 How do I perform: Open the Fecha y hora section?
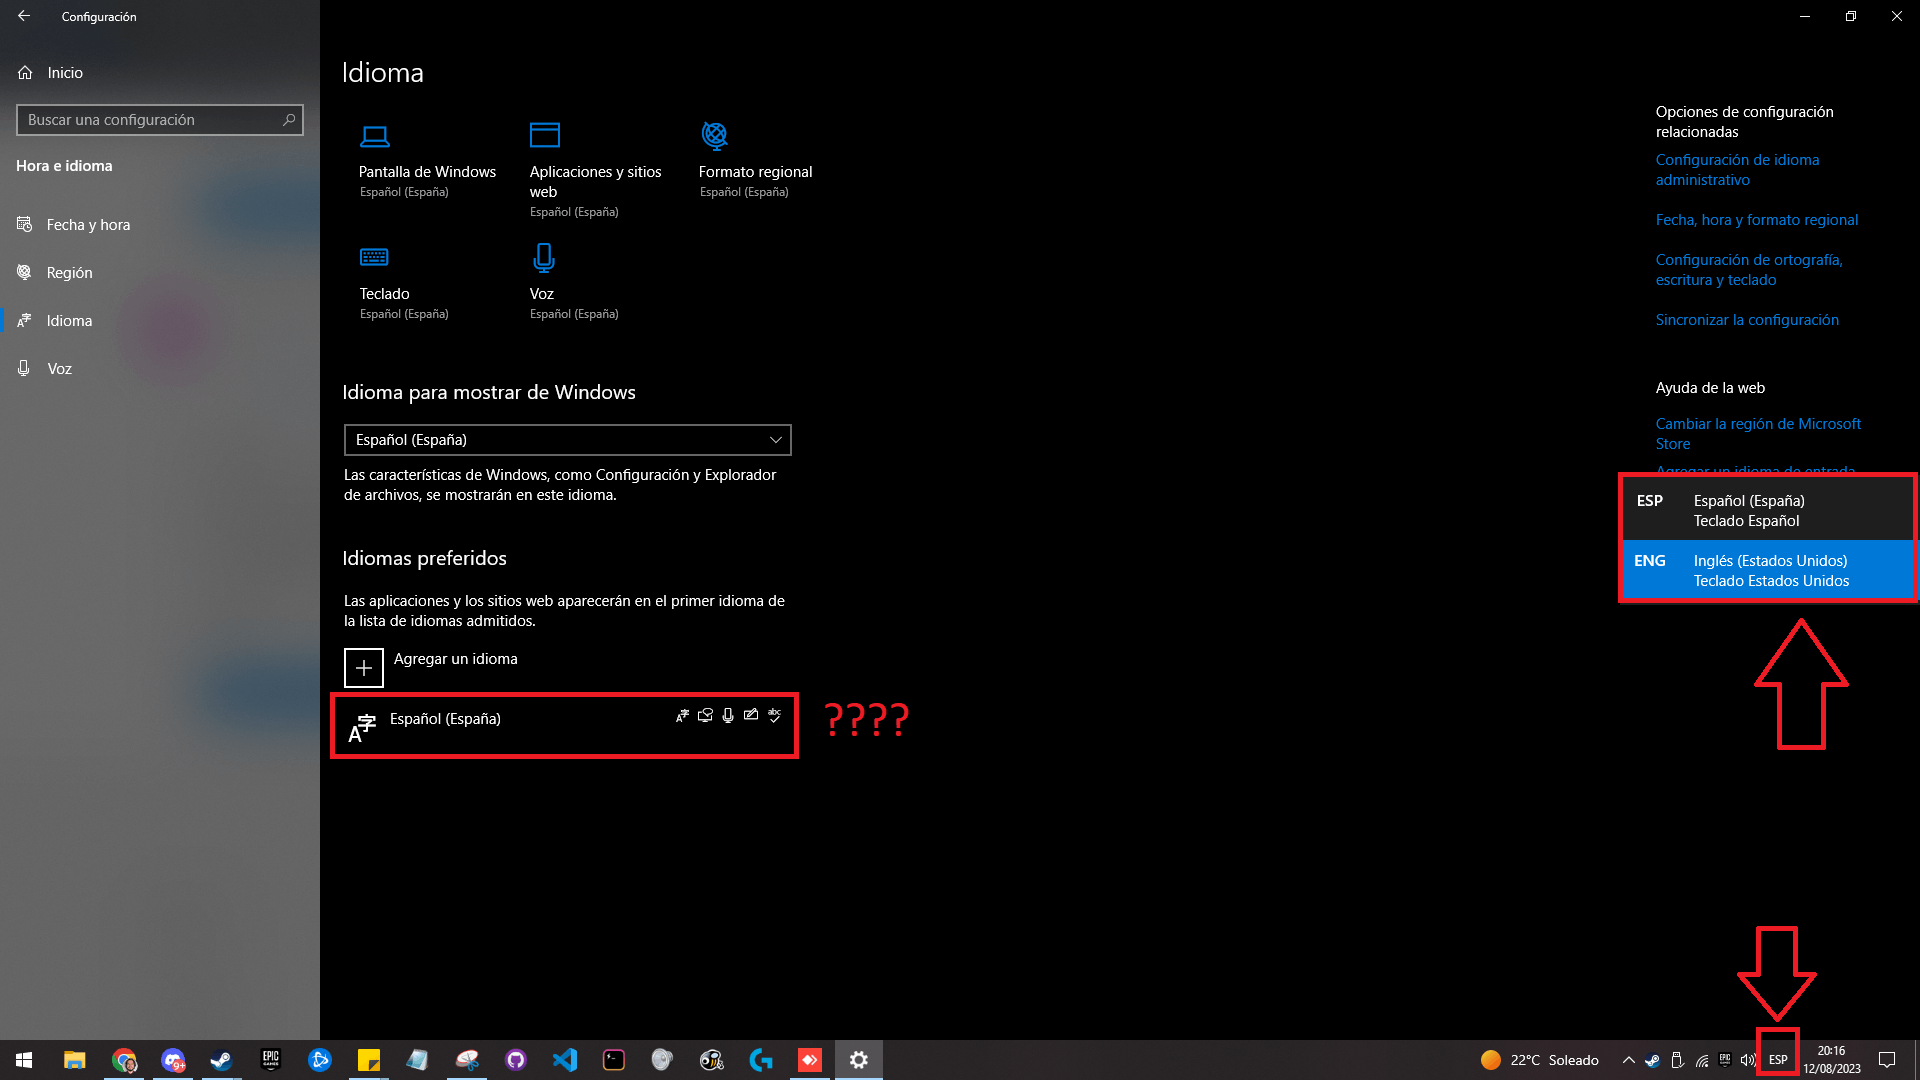[88, 225]
